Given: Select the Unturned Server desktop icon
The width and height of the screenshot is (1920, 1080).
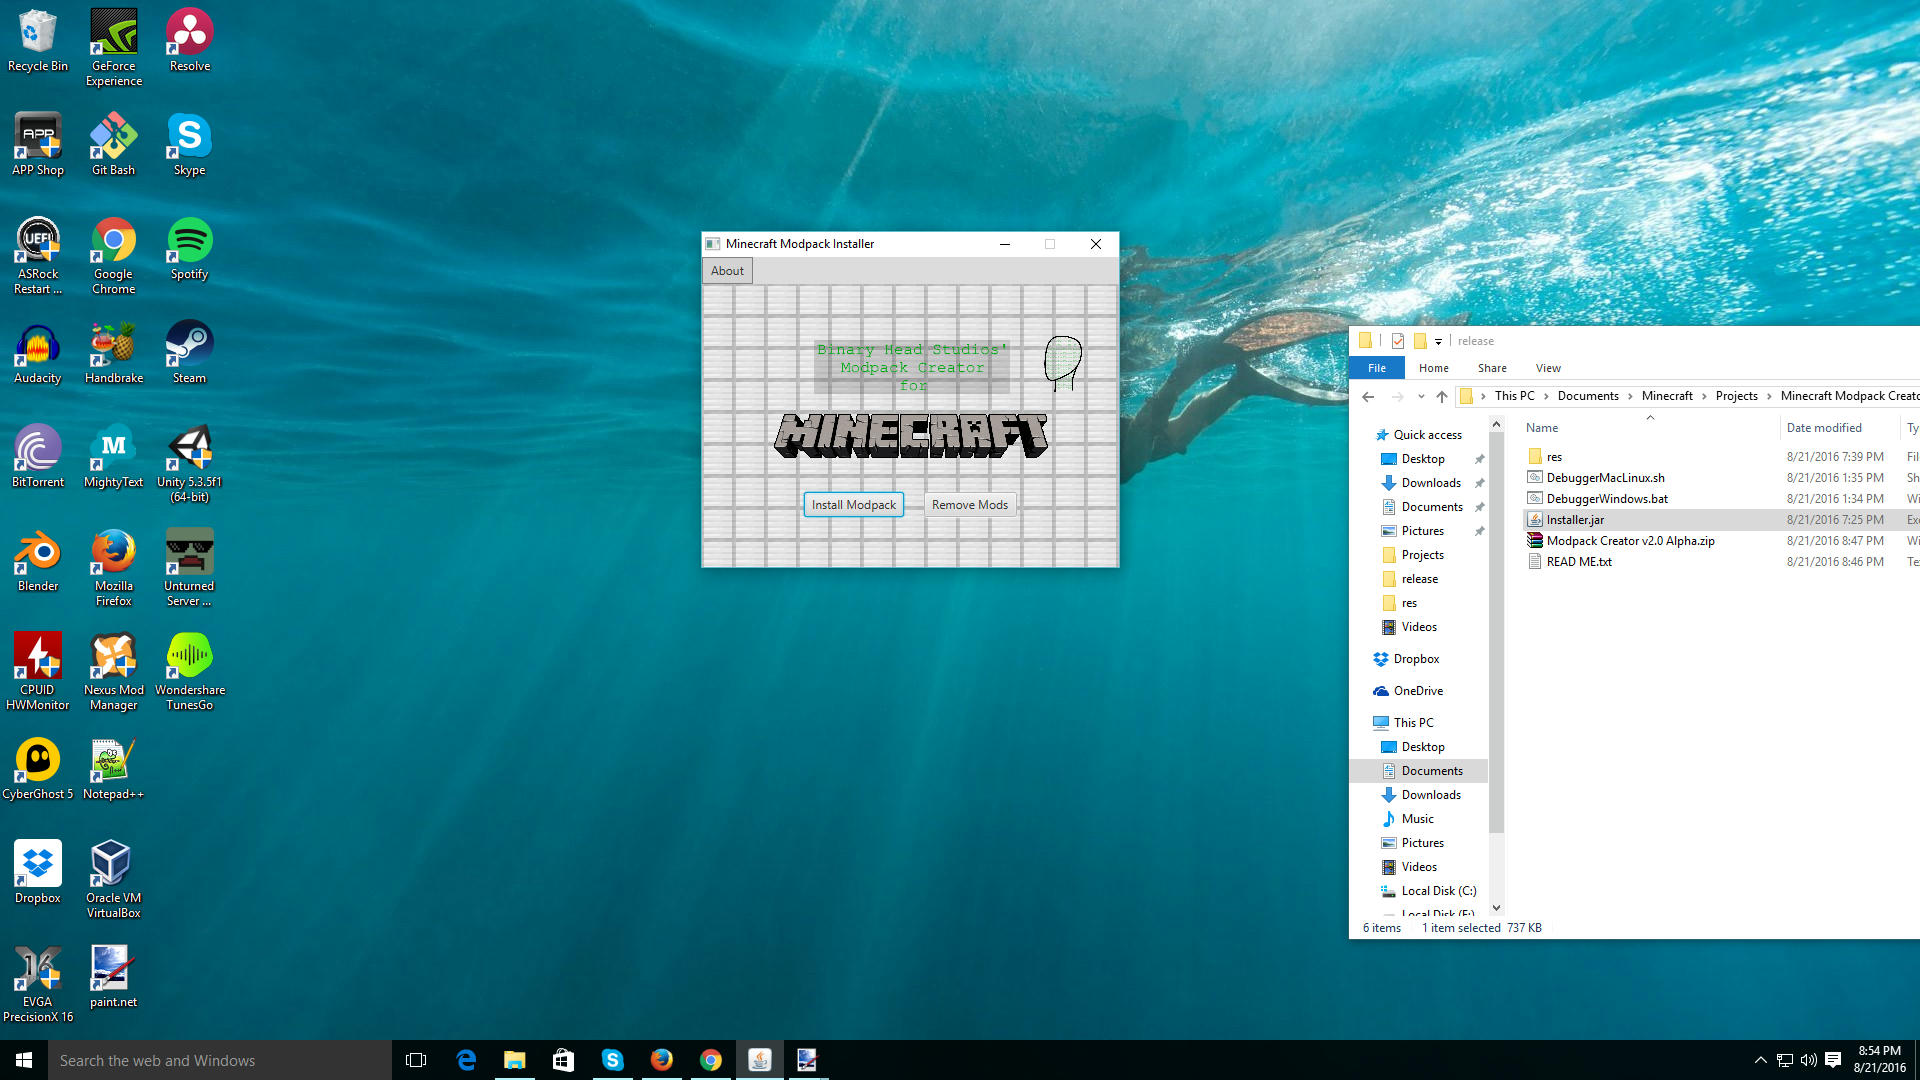Looking at the screenshot, I should [190, 568].
